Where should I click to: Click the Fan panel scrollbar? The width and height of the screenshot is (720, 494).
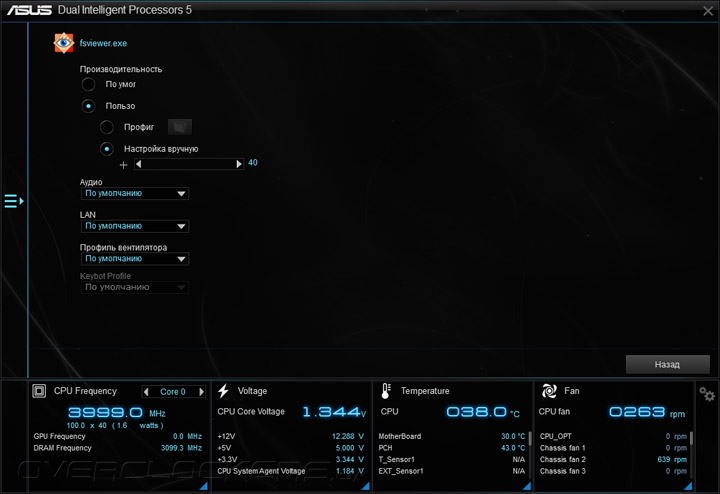point(691,438)
